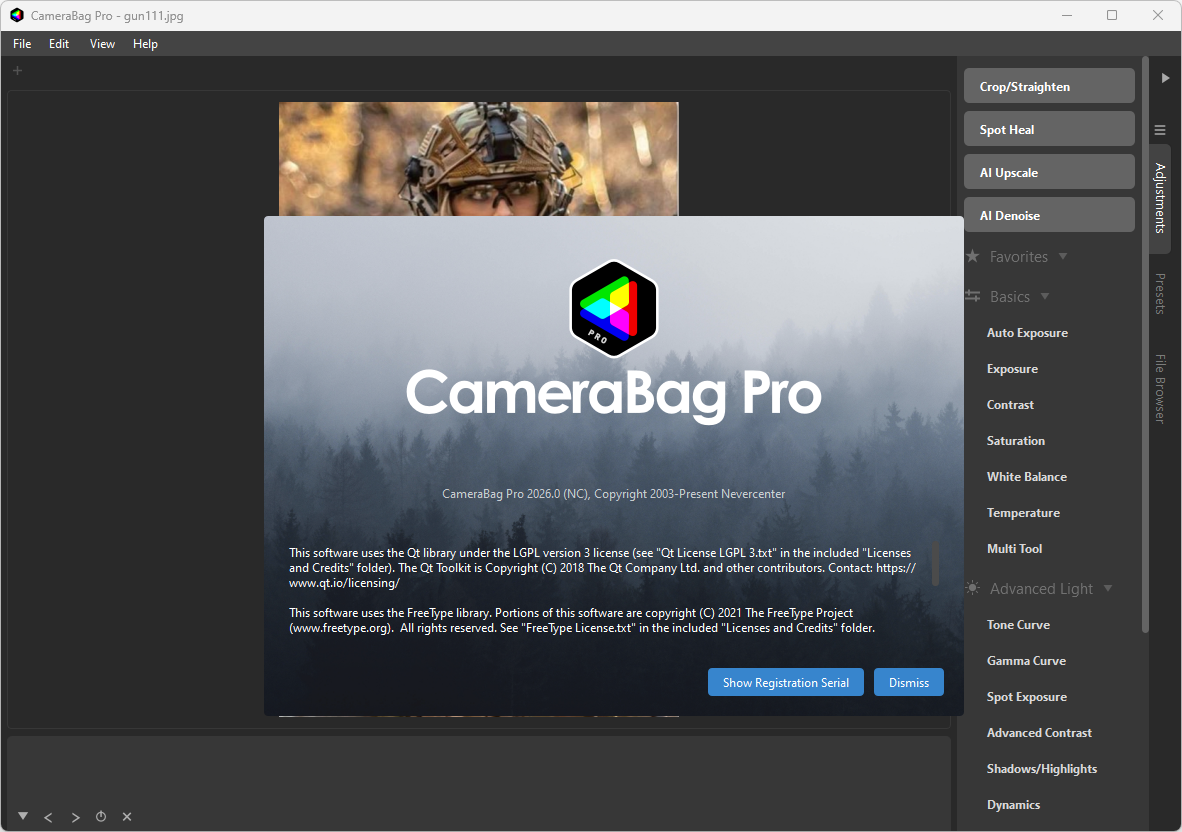Click the Advanced Light section heading
1182x832 pixels.
click(1041, 588)
